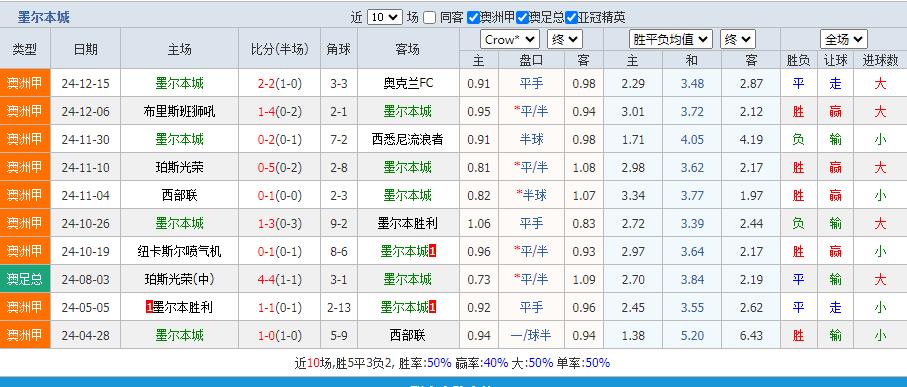907x387 pixels.
Task: Open the 终 dropdown next to Crow*
Action: point(565,40)
